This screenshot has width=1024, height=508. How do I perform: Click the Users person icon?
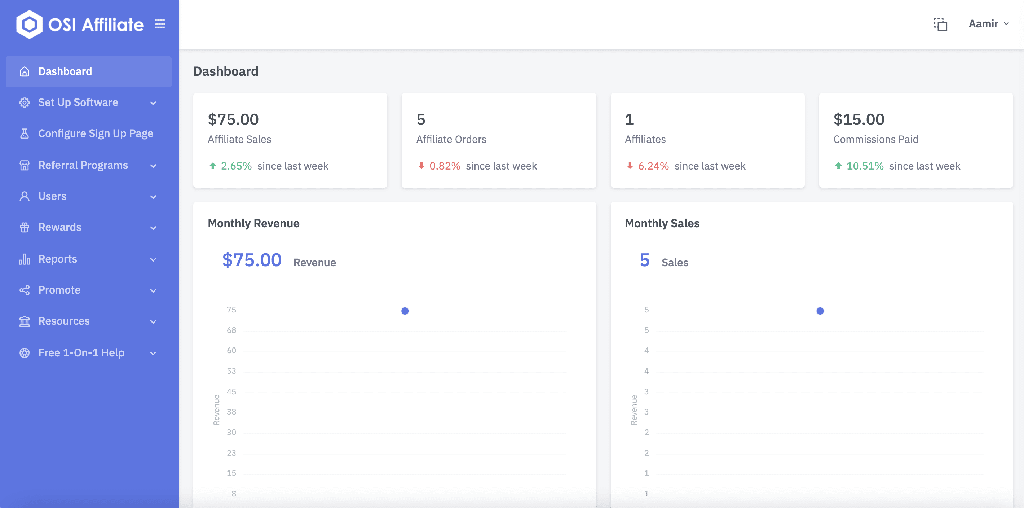tap(24, 197)
